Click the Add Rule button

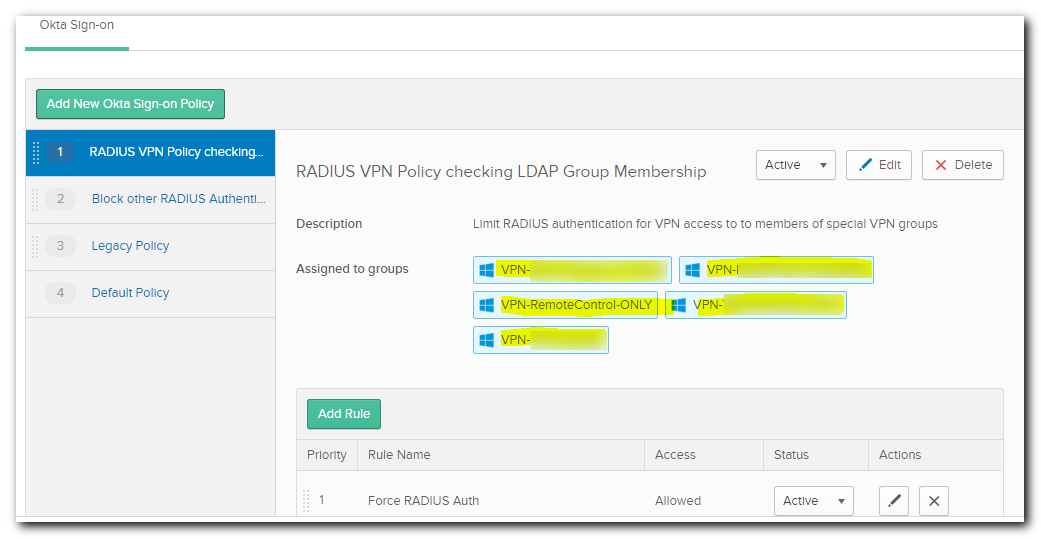[343, 414]
